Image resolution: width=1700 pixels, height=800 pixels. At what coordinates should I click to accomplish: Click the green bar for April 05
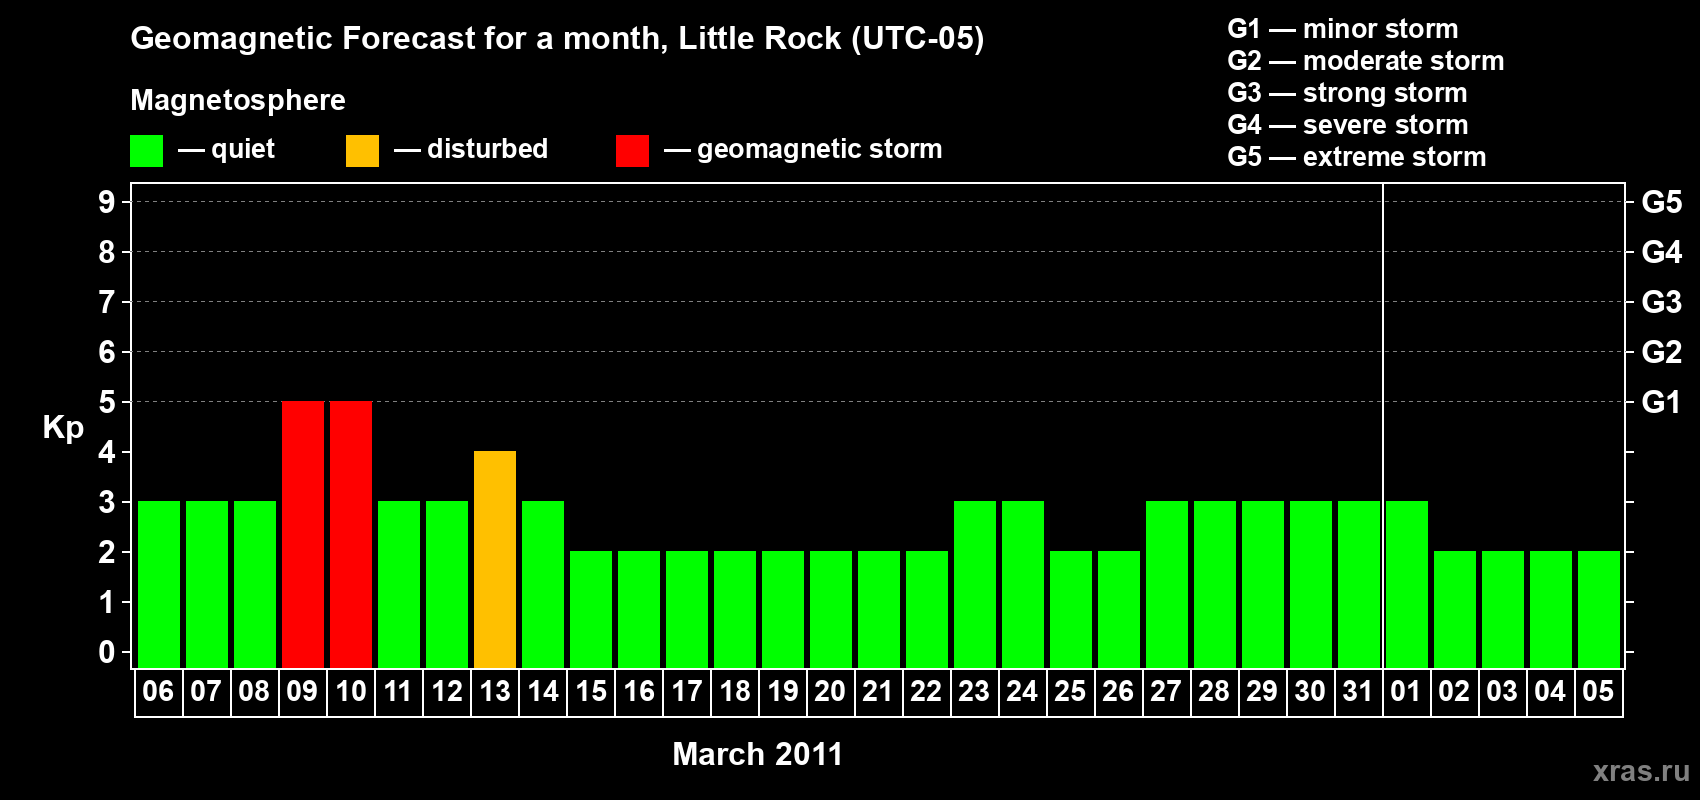coord(1599,609)
